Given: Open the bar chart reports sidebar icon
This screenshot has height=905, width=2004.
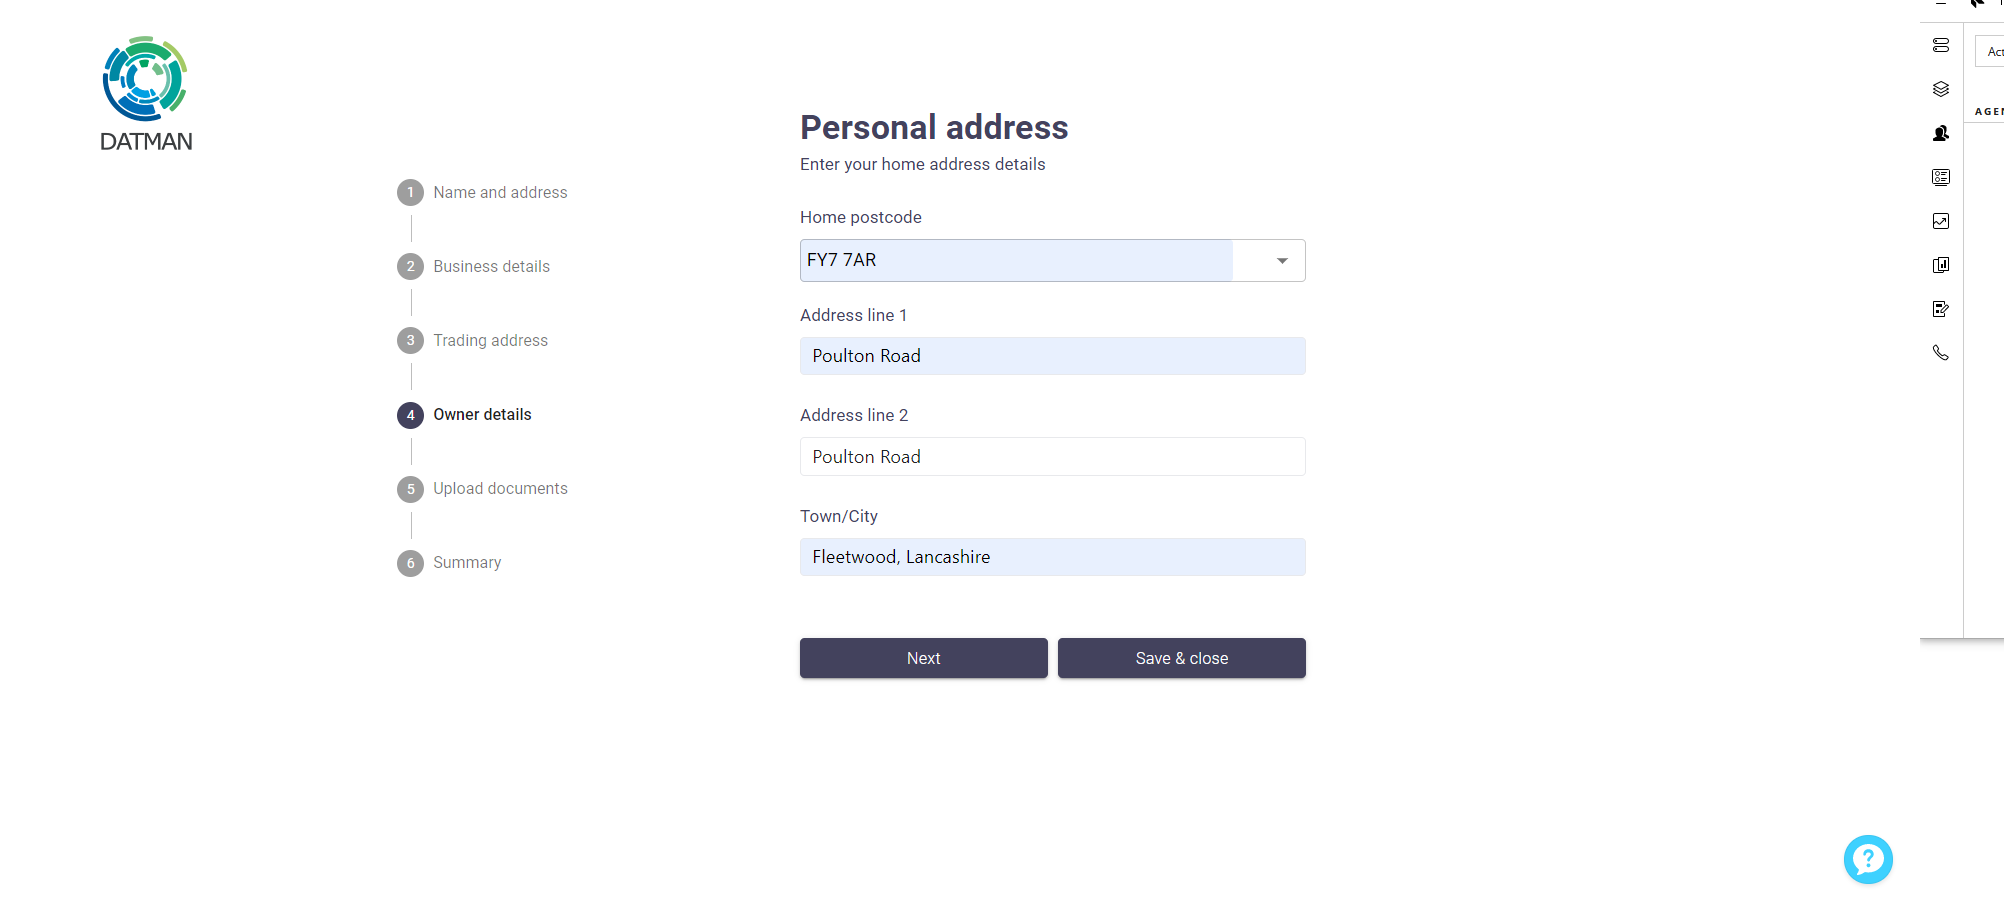Looking at the screenshot, I should click(x=1941, y=265).
